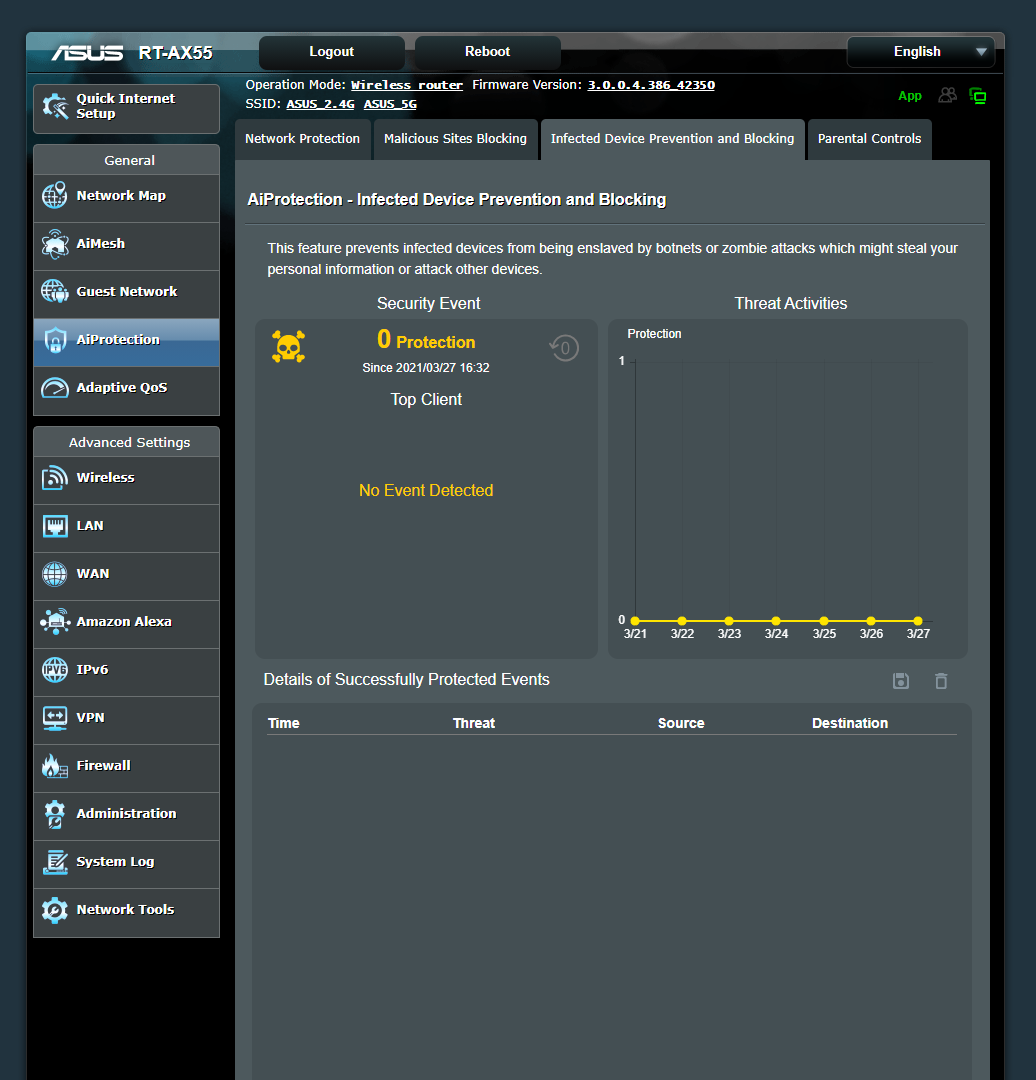Click the Network Tools icon
The width and height of the screenshot is (1036, 1080).
54,910
